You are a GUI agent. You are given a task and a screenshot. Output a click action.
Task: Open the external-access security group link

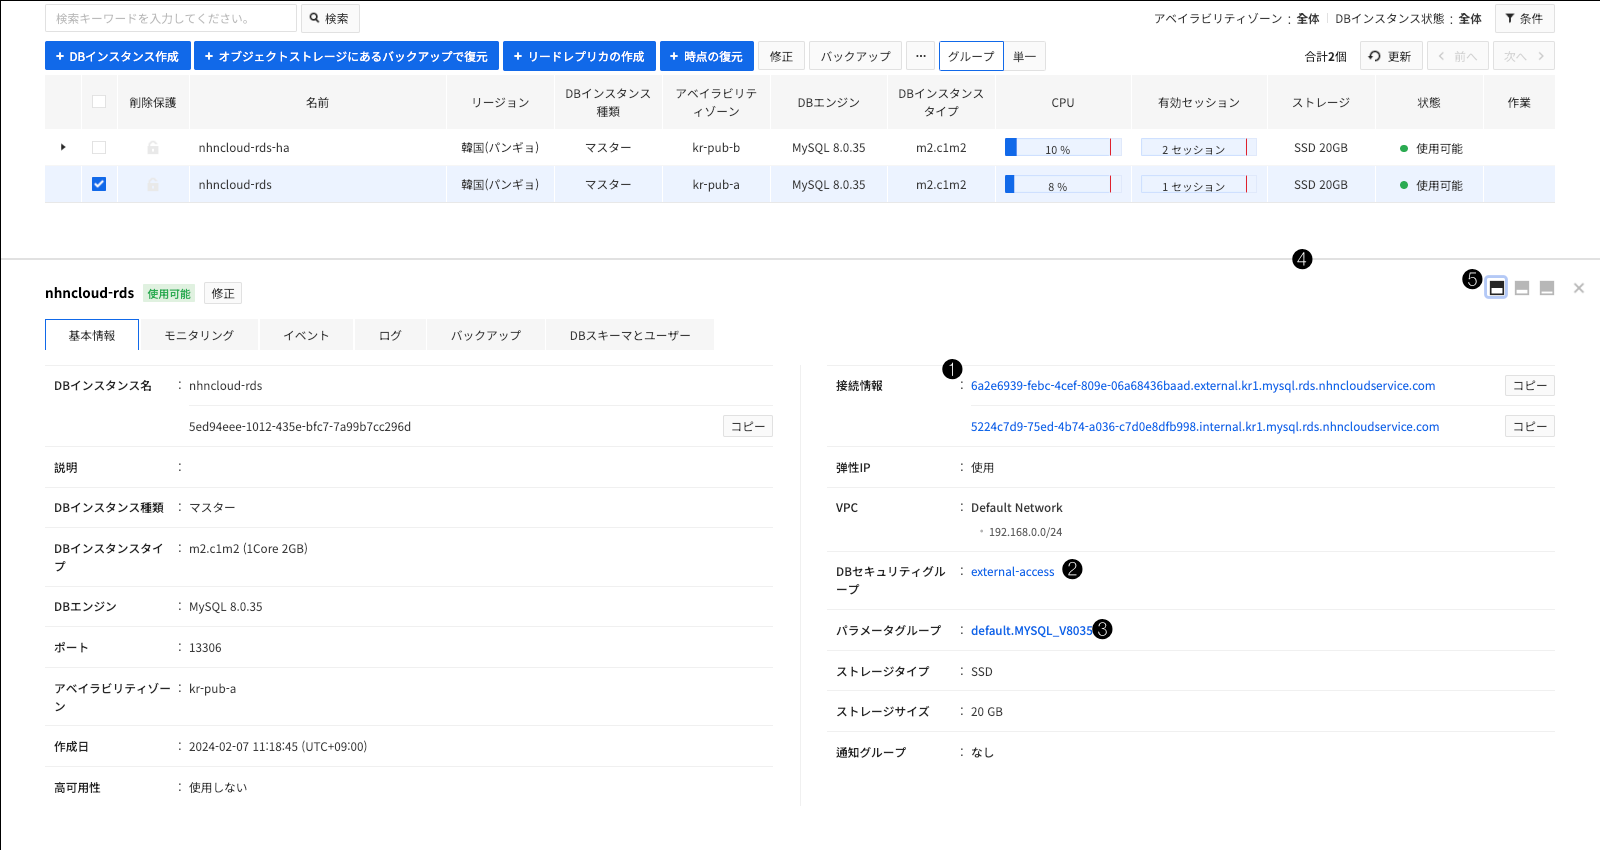tap(1012, 572)
